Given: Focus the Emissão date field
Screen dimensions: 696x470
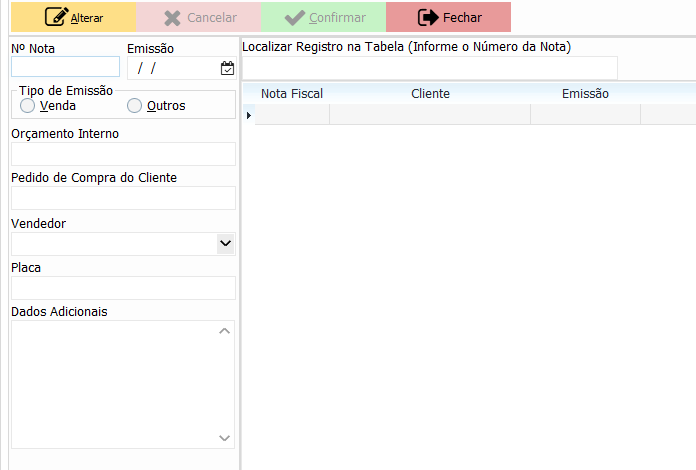Looking at the screenshot, I should coord(172,68).
